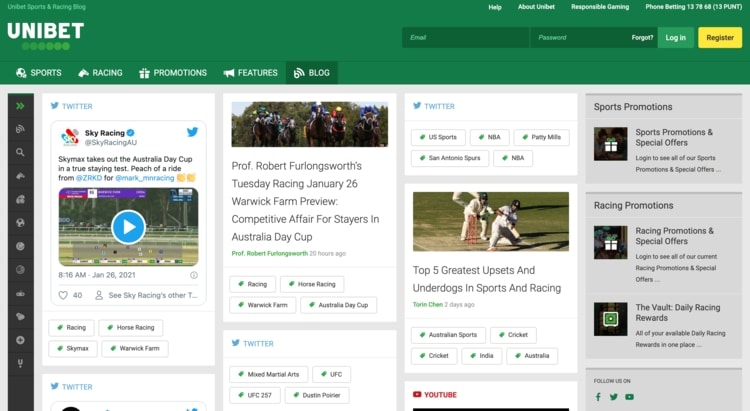
Task: Open the YouTube icon under Follow Us On
Action: click(629, 397)
